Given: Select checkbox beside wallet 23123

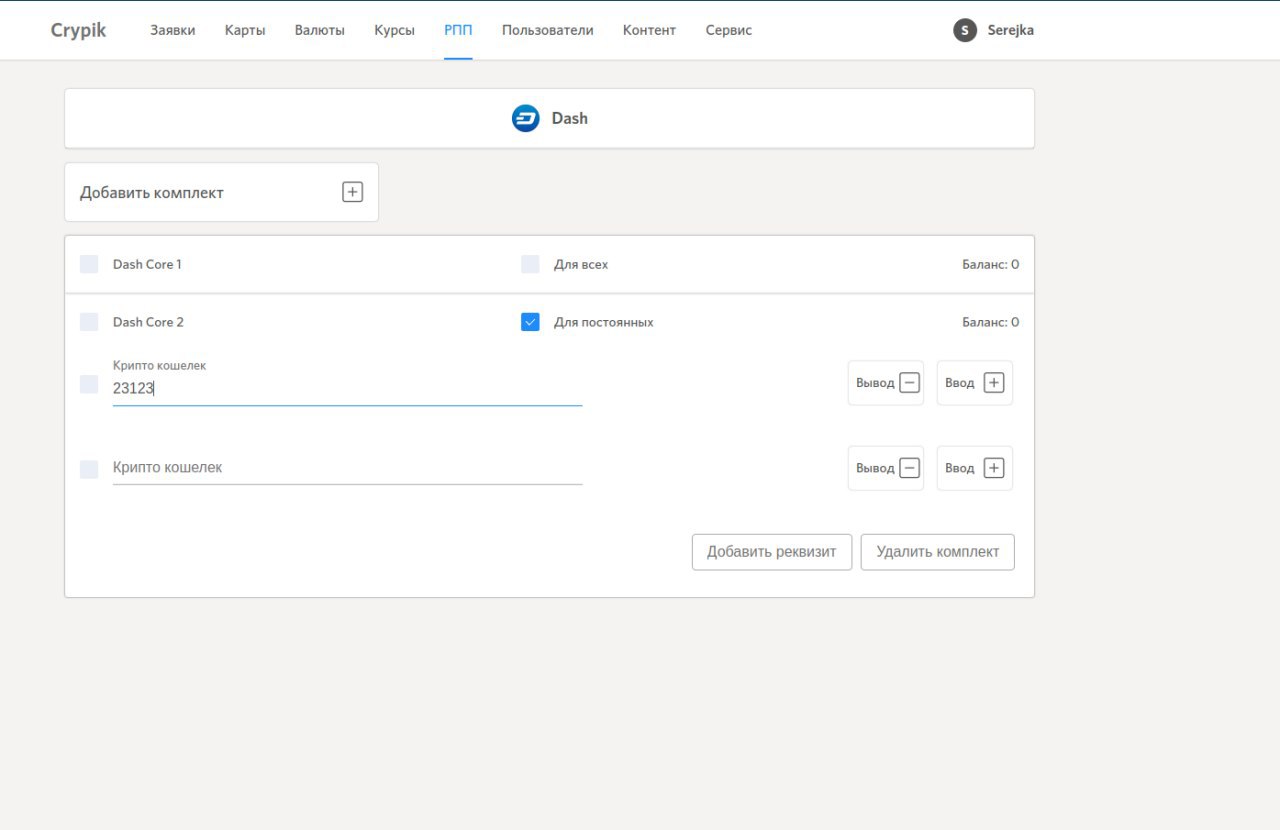Looking at the screenshot, I should [89, 384].
